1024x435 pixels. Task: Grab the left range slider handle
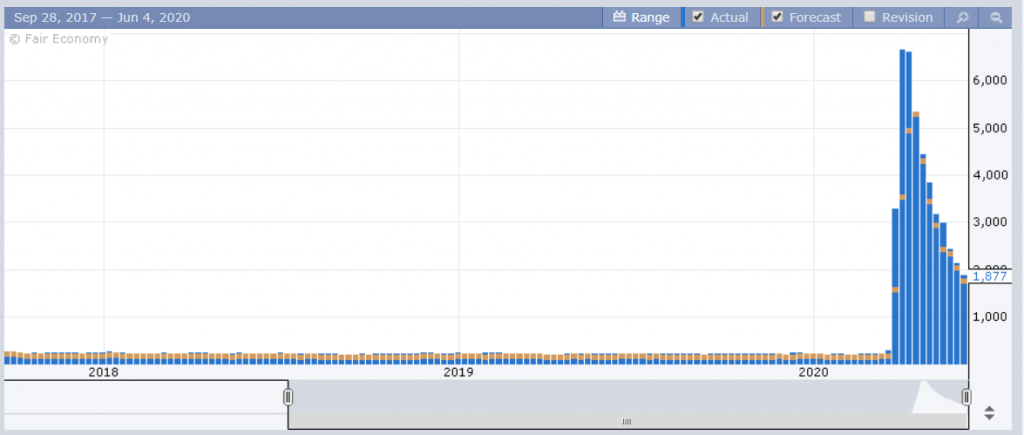(288, 396)
